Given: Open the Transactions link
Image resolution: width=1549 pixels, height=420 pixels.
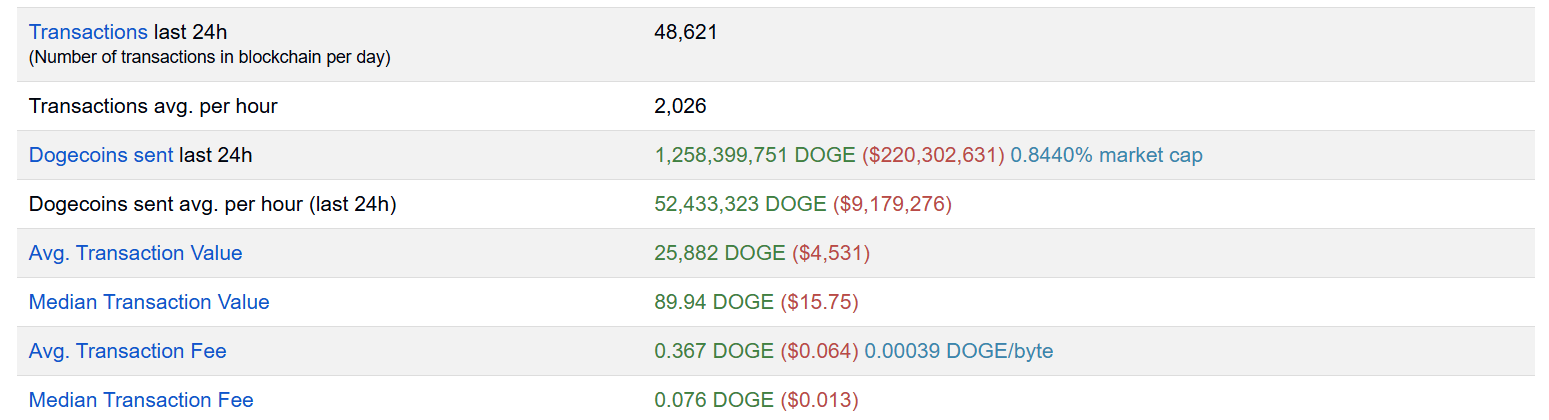Looking at the screenshot, I should point(88,32).
